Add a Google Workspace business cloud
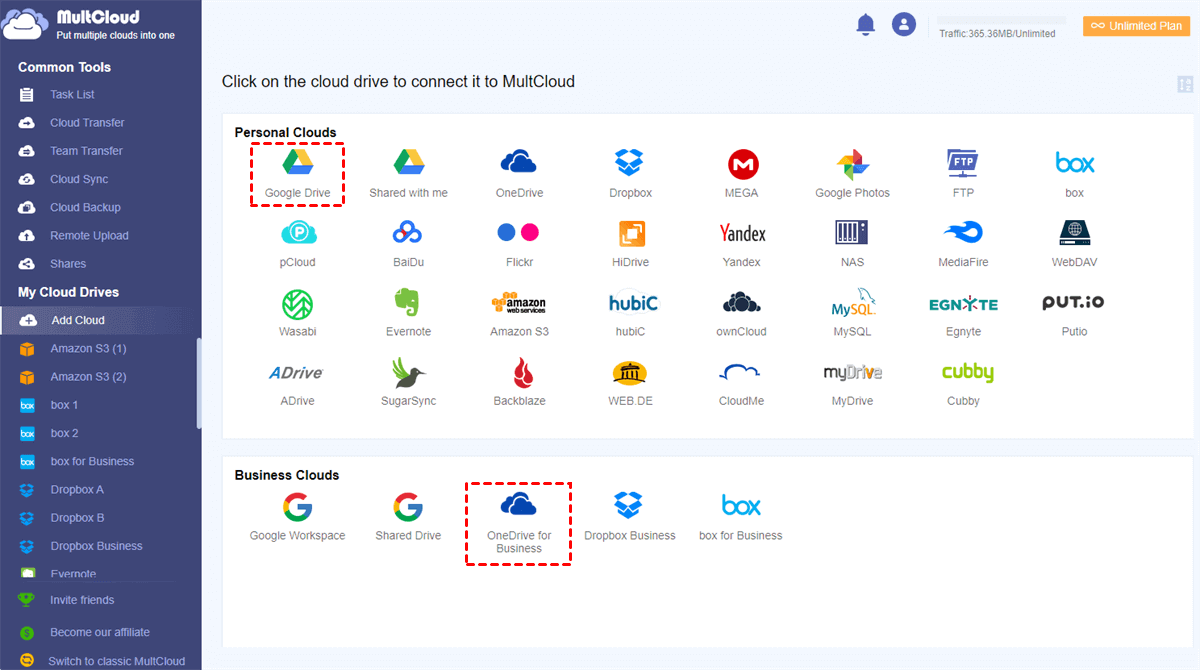This screenshot has width=1200, height=670. tap(297, 516)
